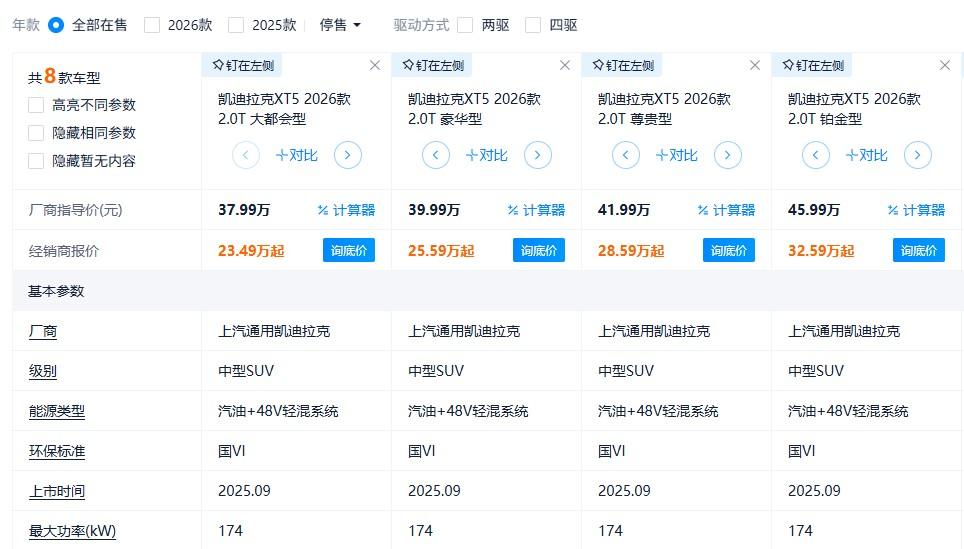Open 计算器 for the 39.99万 model
The height and width of the screenshot is (549, 964).
(x=536, y=210)
